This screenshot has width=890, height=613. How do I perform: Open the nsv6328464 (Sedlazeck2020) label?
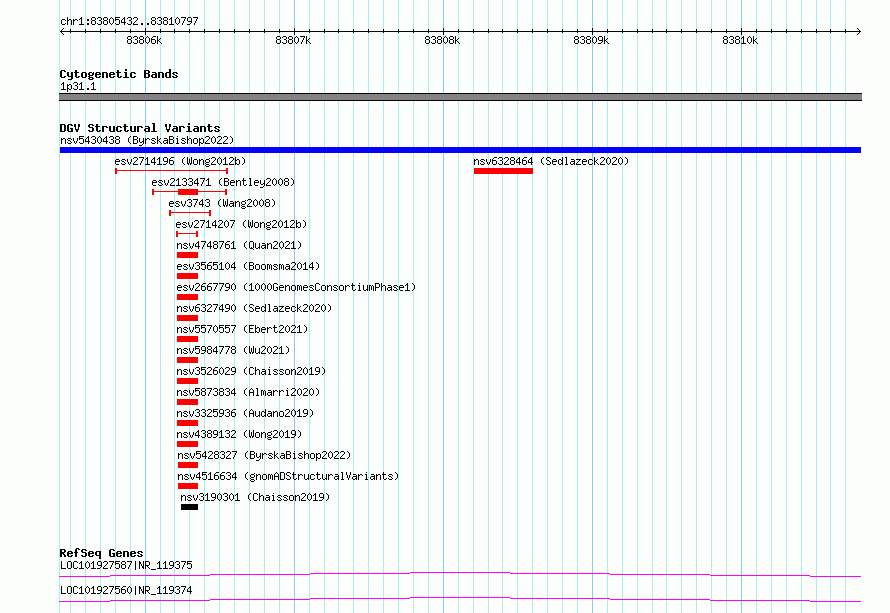coord(551,161)
